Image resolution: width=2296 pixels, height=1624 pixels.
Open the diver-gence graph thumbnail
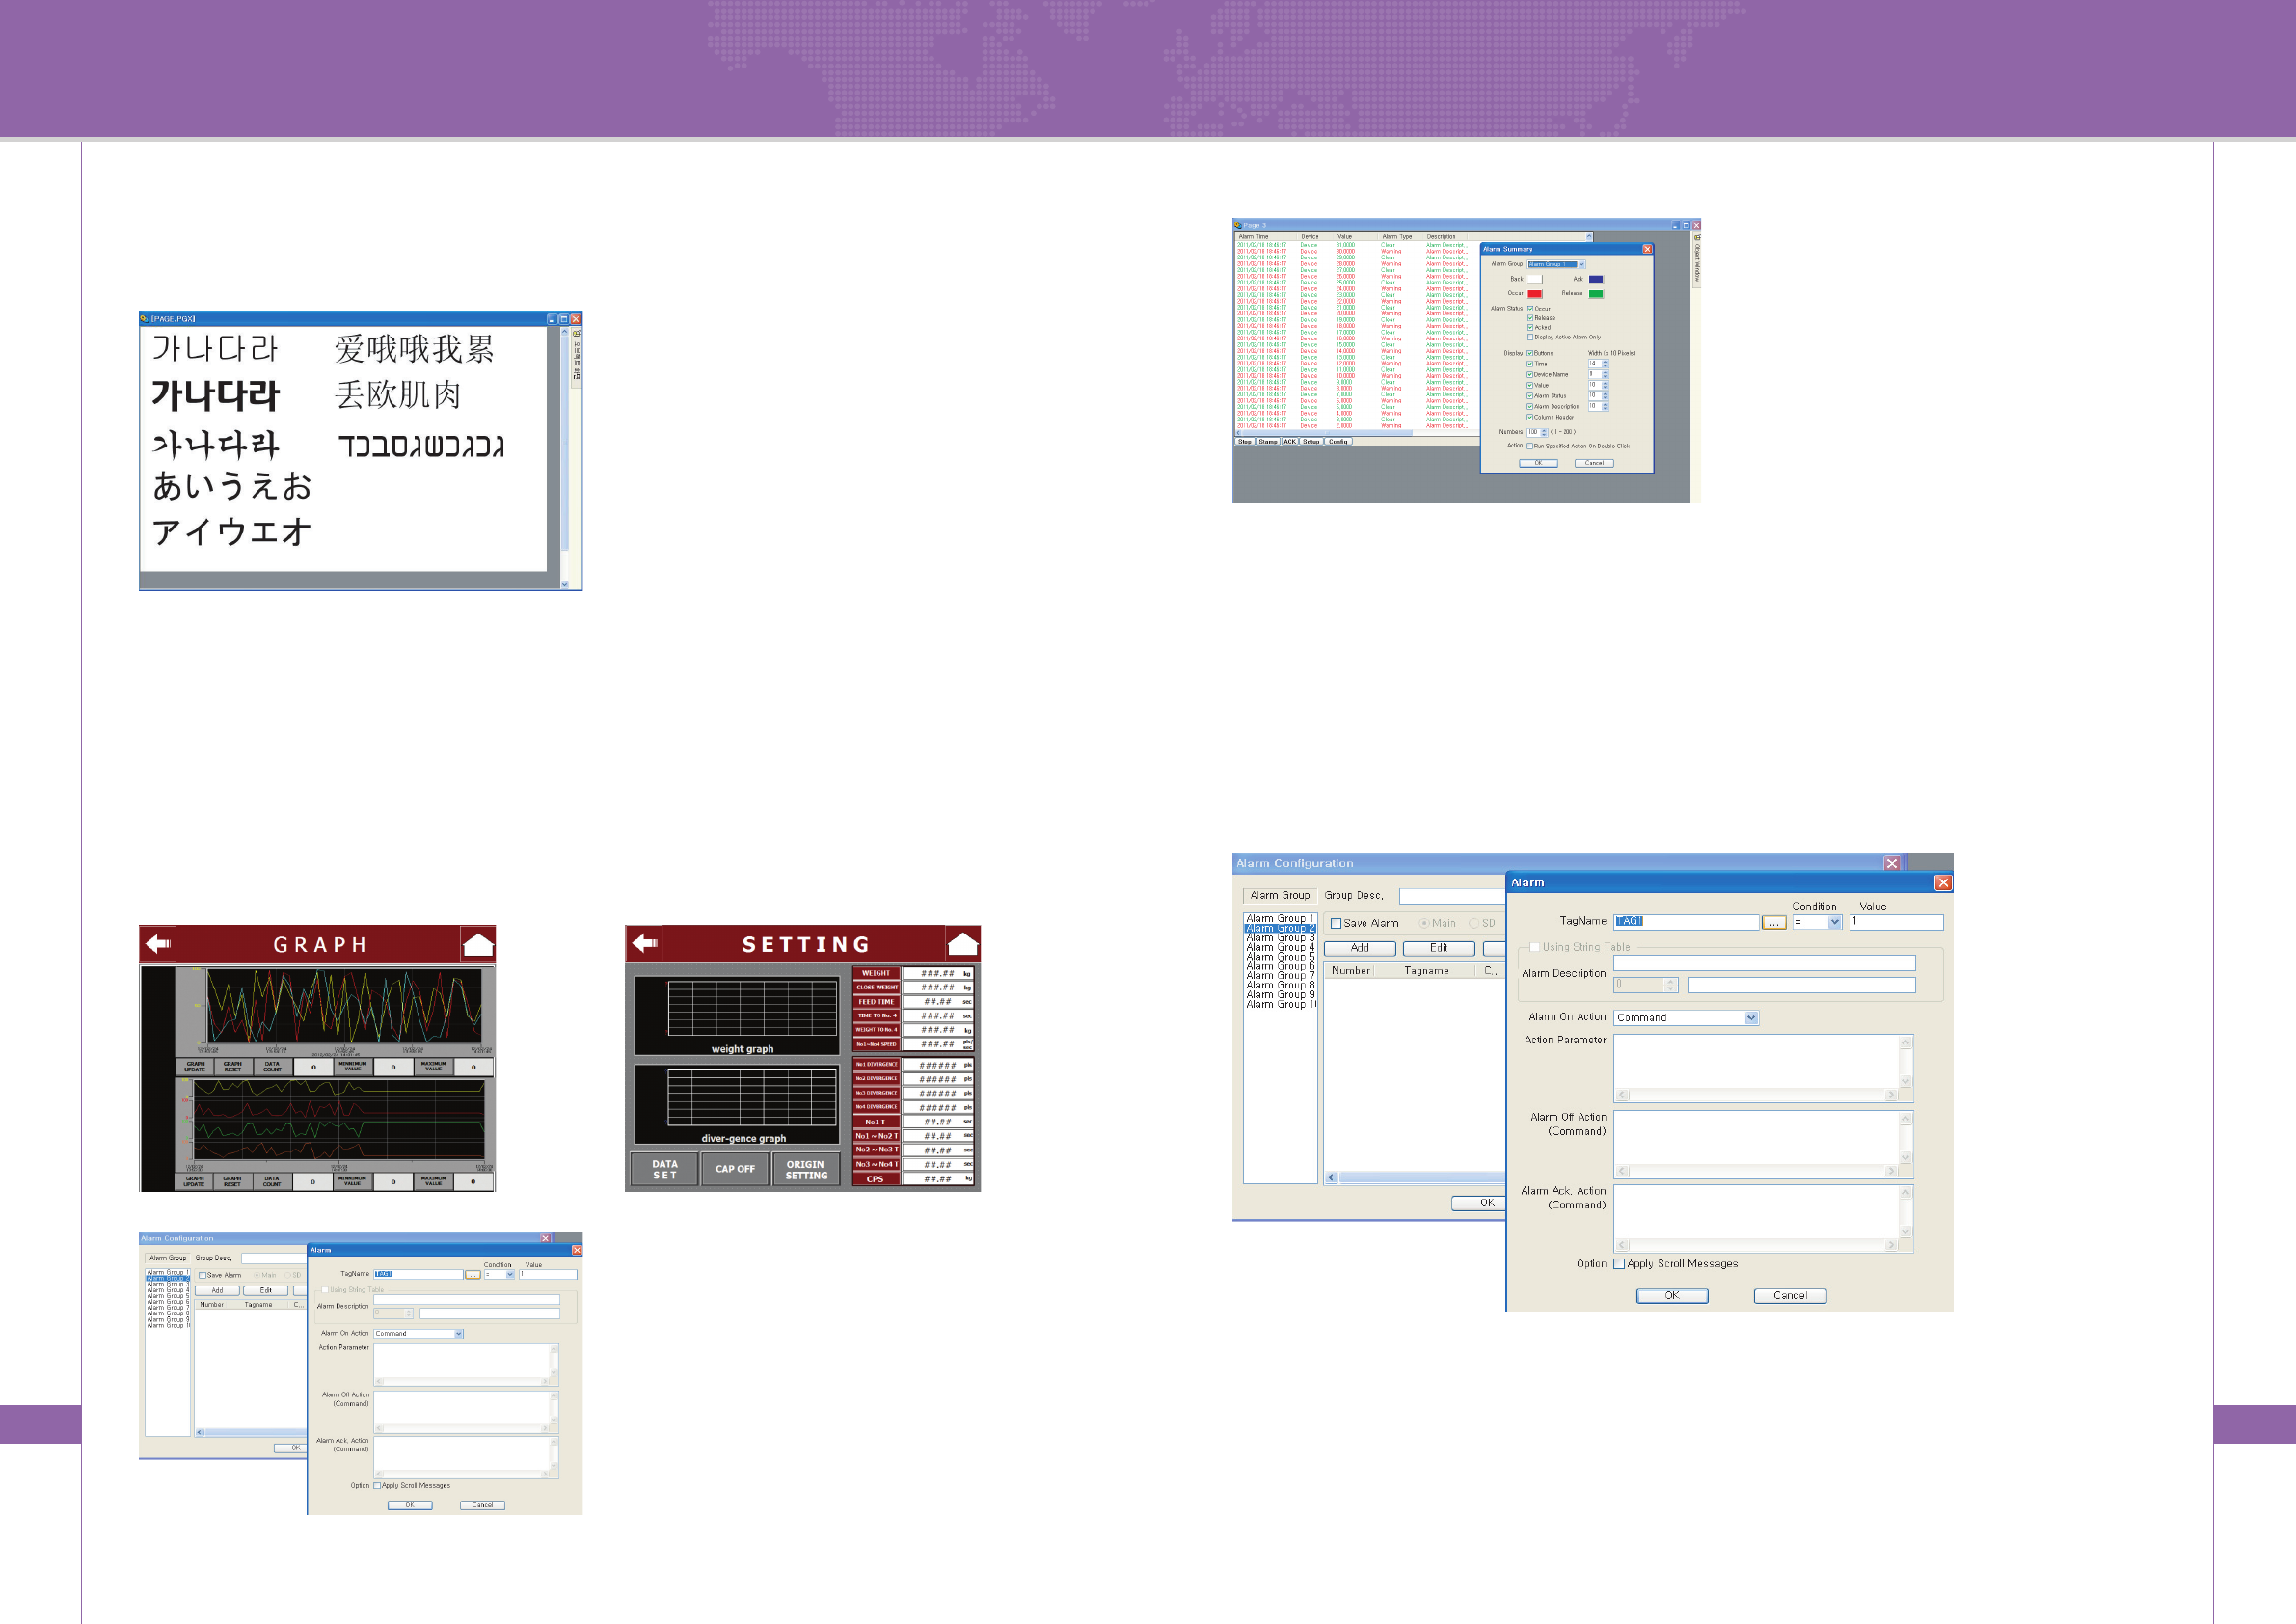coord(738,1103)
